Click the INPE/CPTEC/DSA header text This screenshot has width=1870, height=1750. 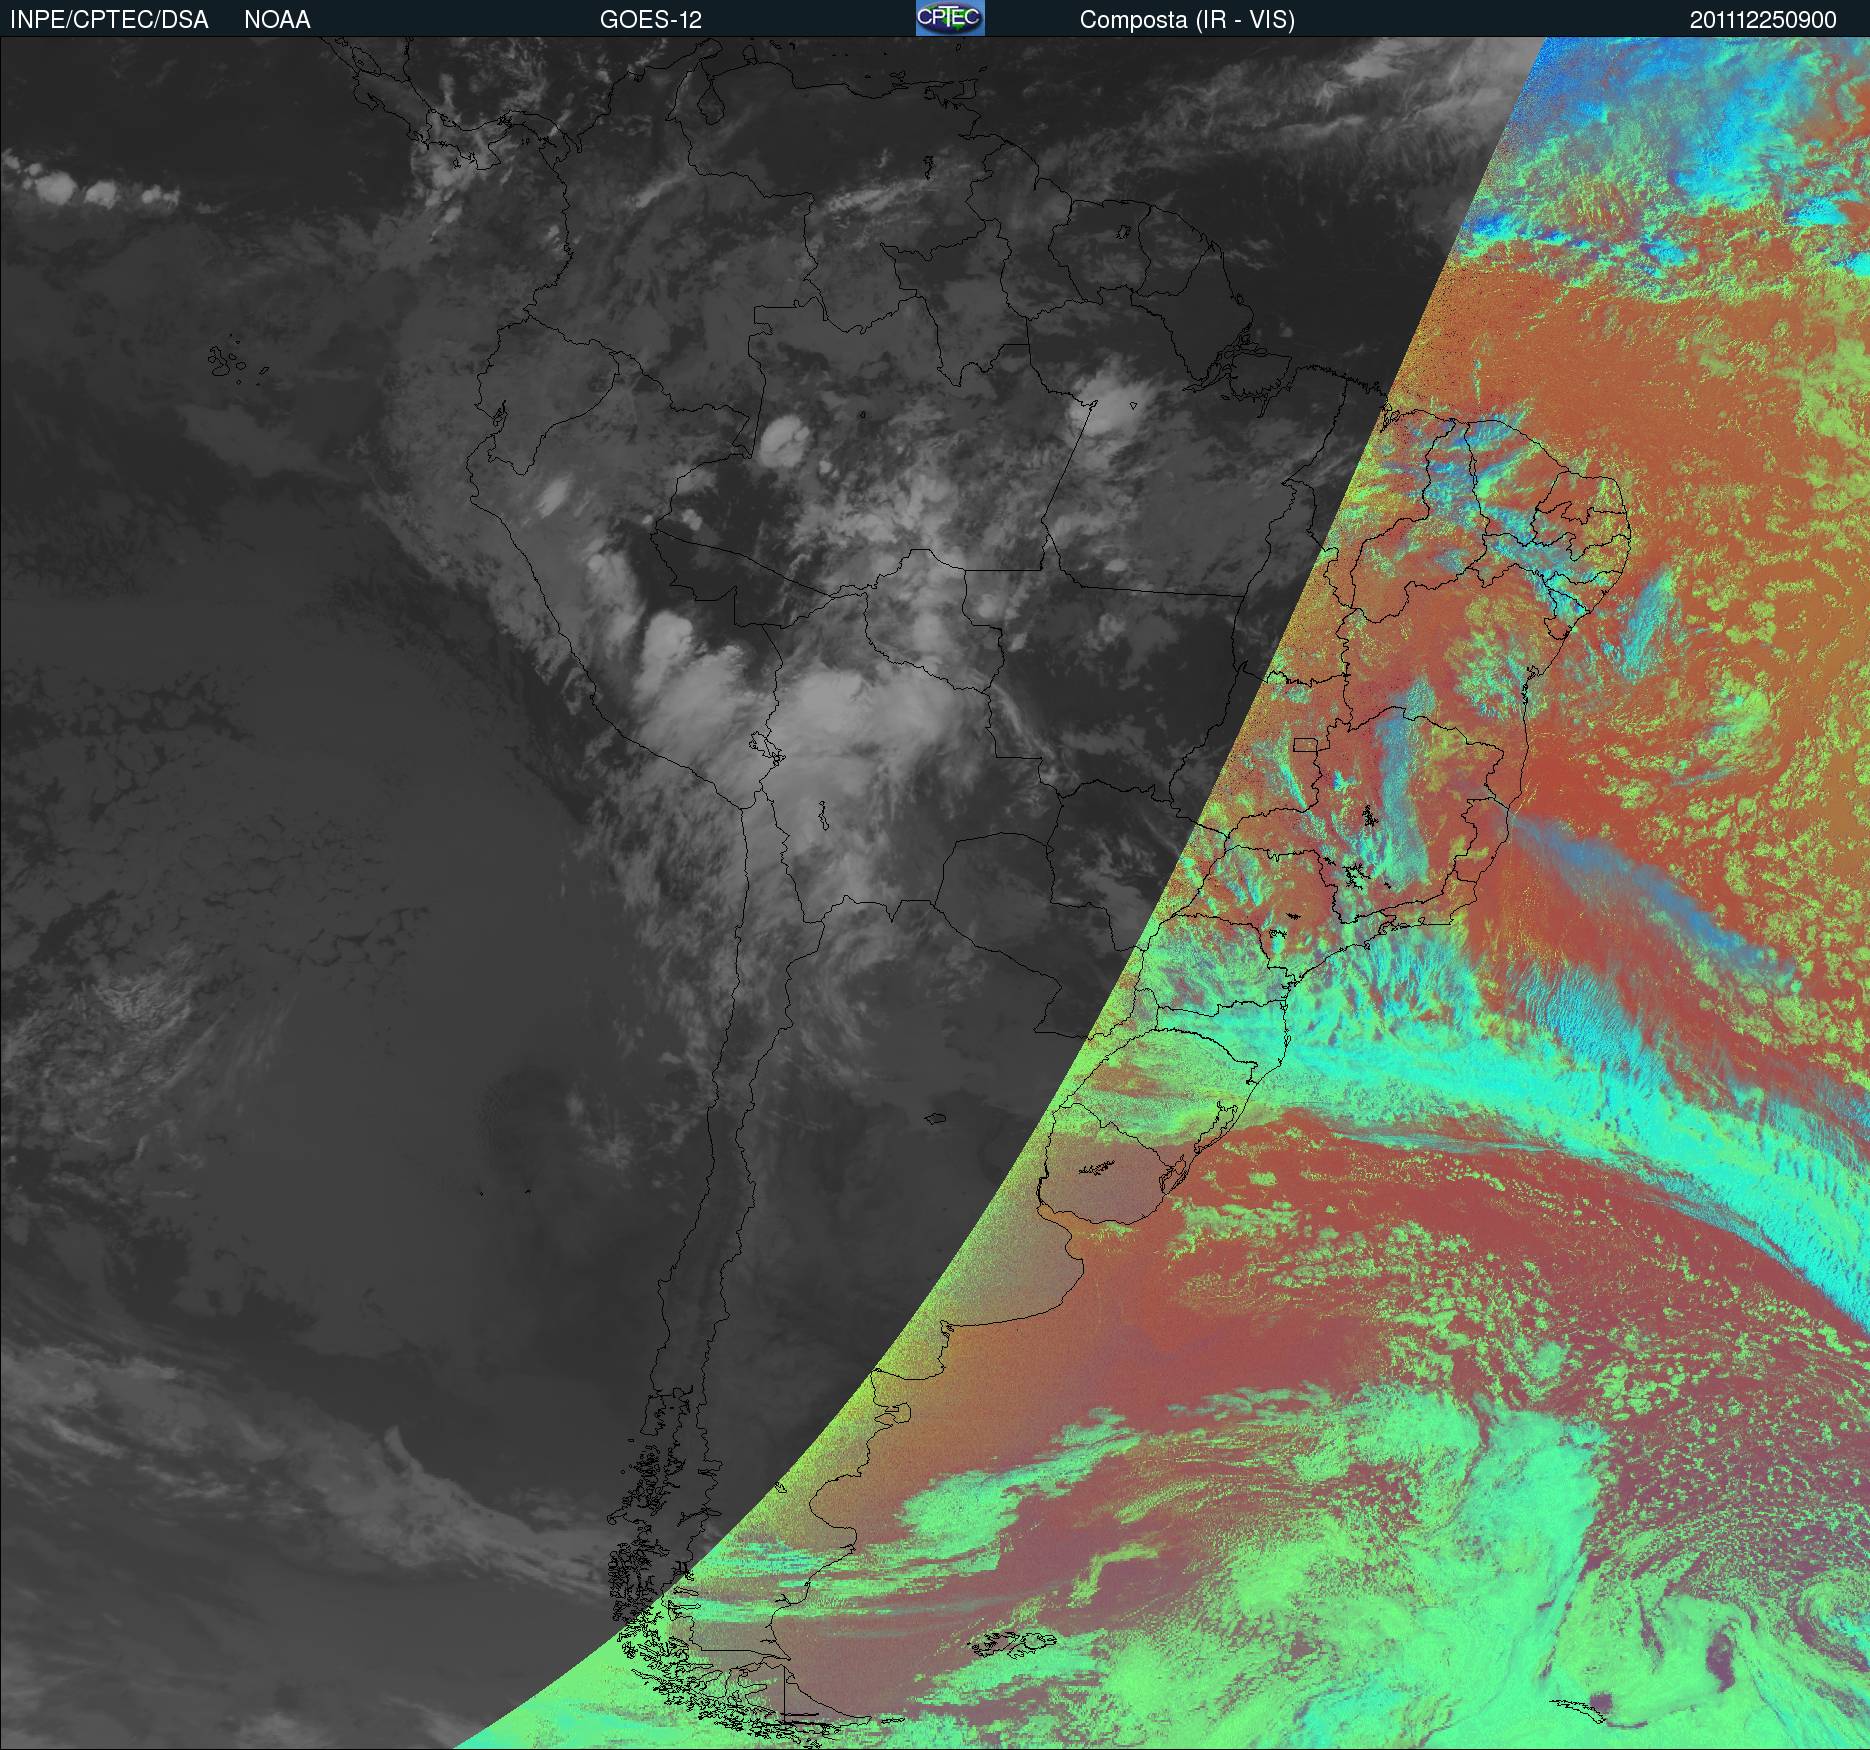click(109, 20)
